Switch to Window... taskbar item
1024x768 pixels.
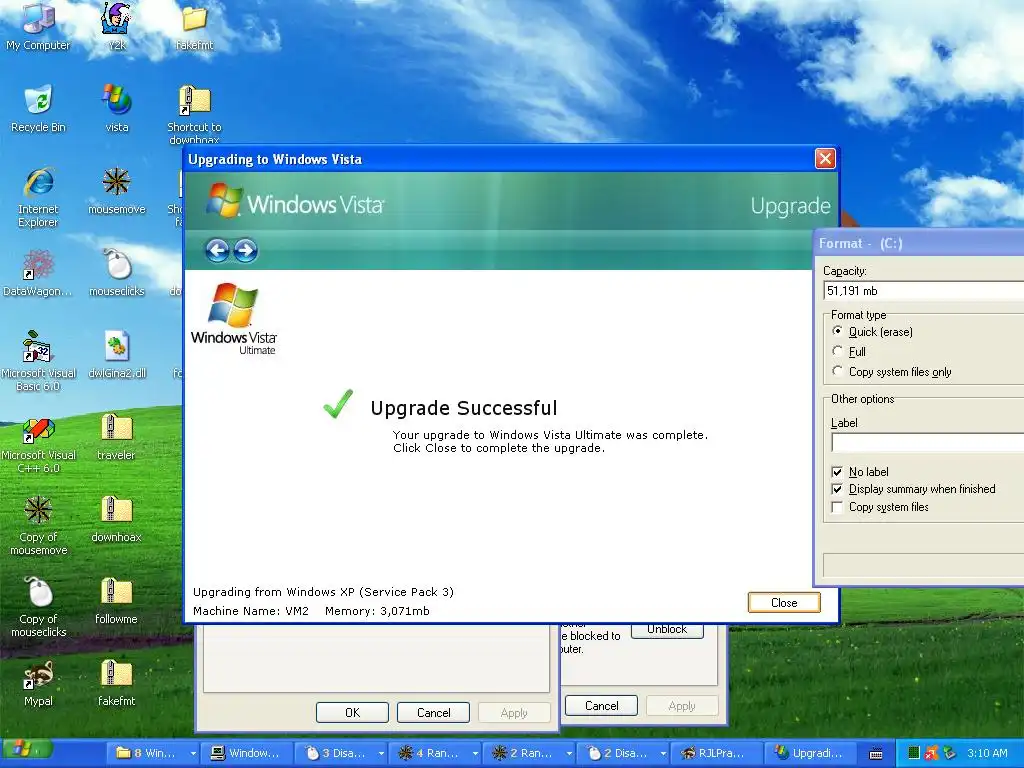coord(246,753)
